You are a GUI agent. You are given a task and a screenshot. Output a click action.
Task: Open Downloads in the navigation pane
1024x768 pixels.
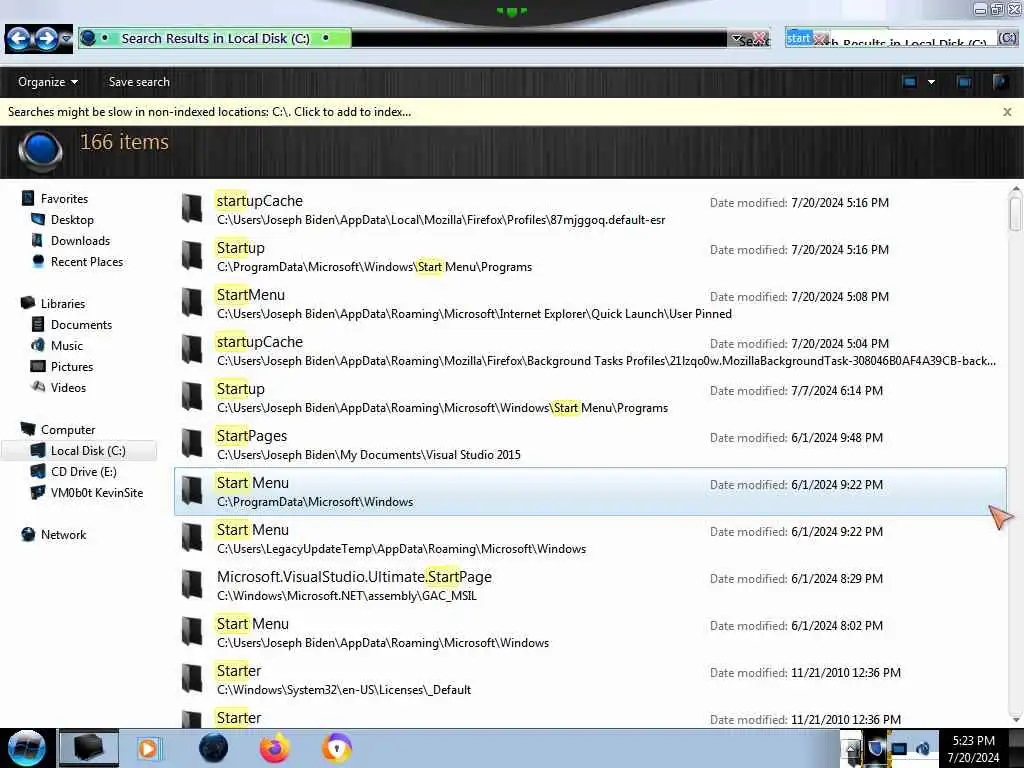80,240
